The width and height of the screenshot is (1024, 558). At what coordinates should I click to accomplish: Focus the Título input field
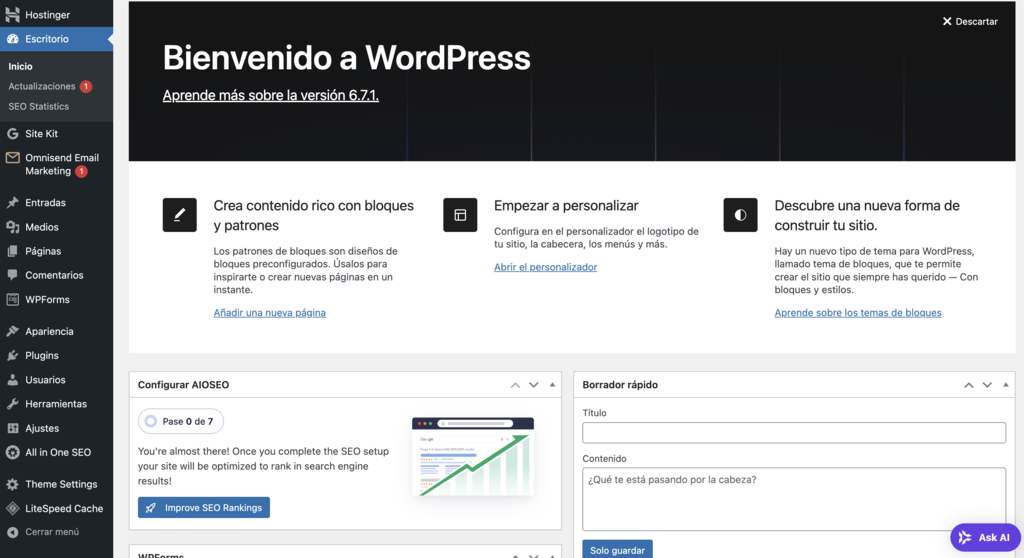click(x=793, y=433)
